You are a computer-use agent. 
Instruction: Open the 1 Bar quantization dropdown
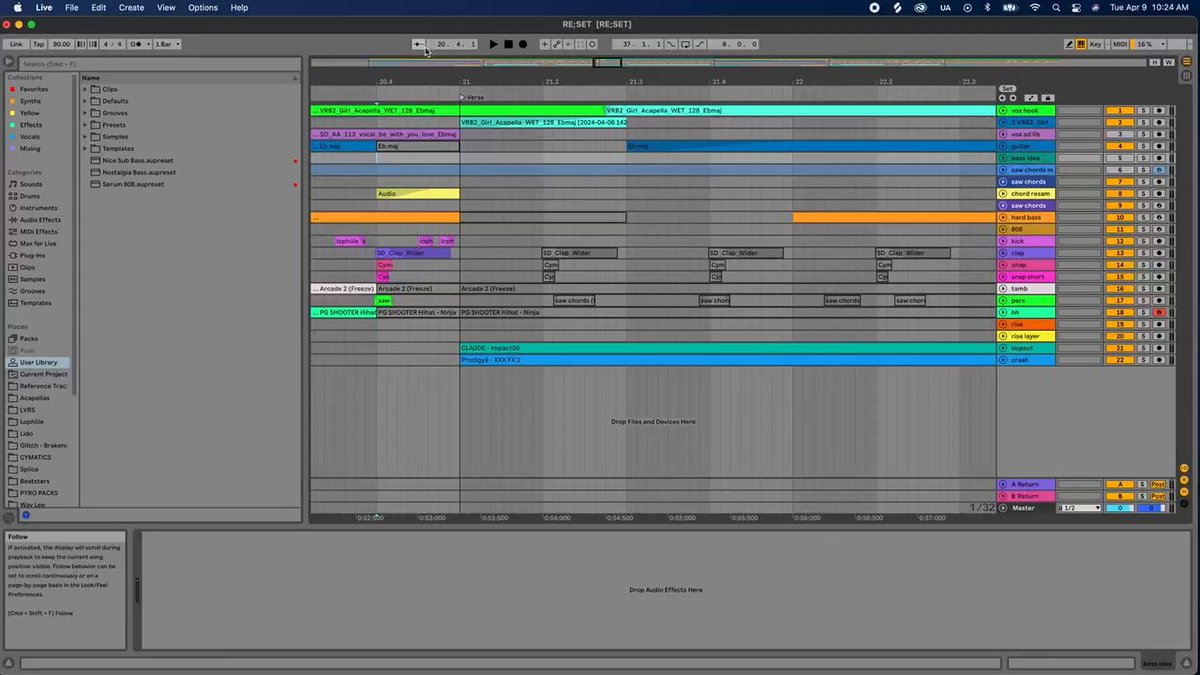coord(167,44)
